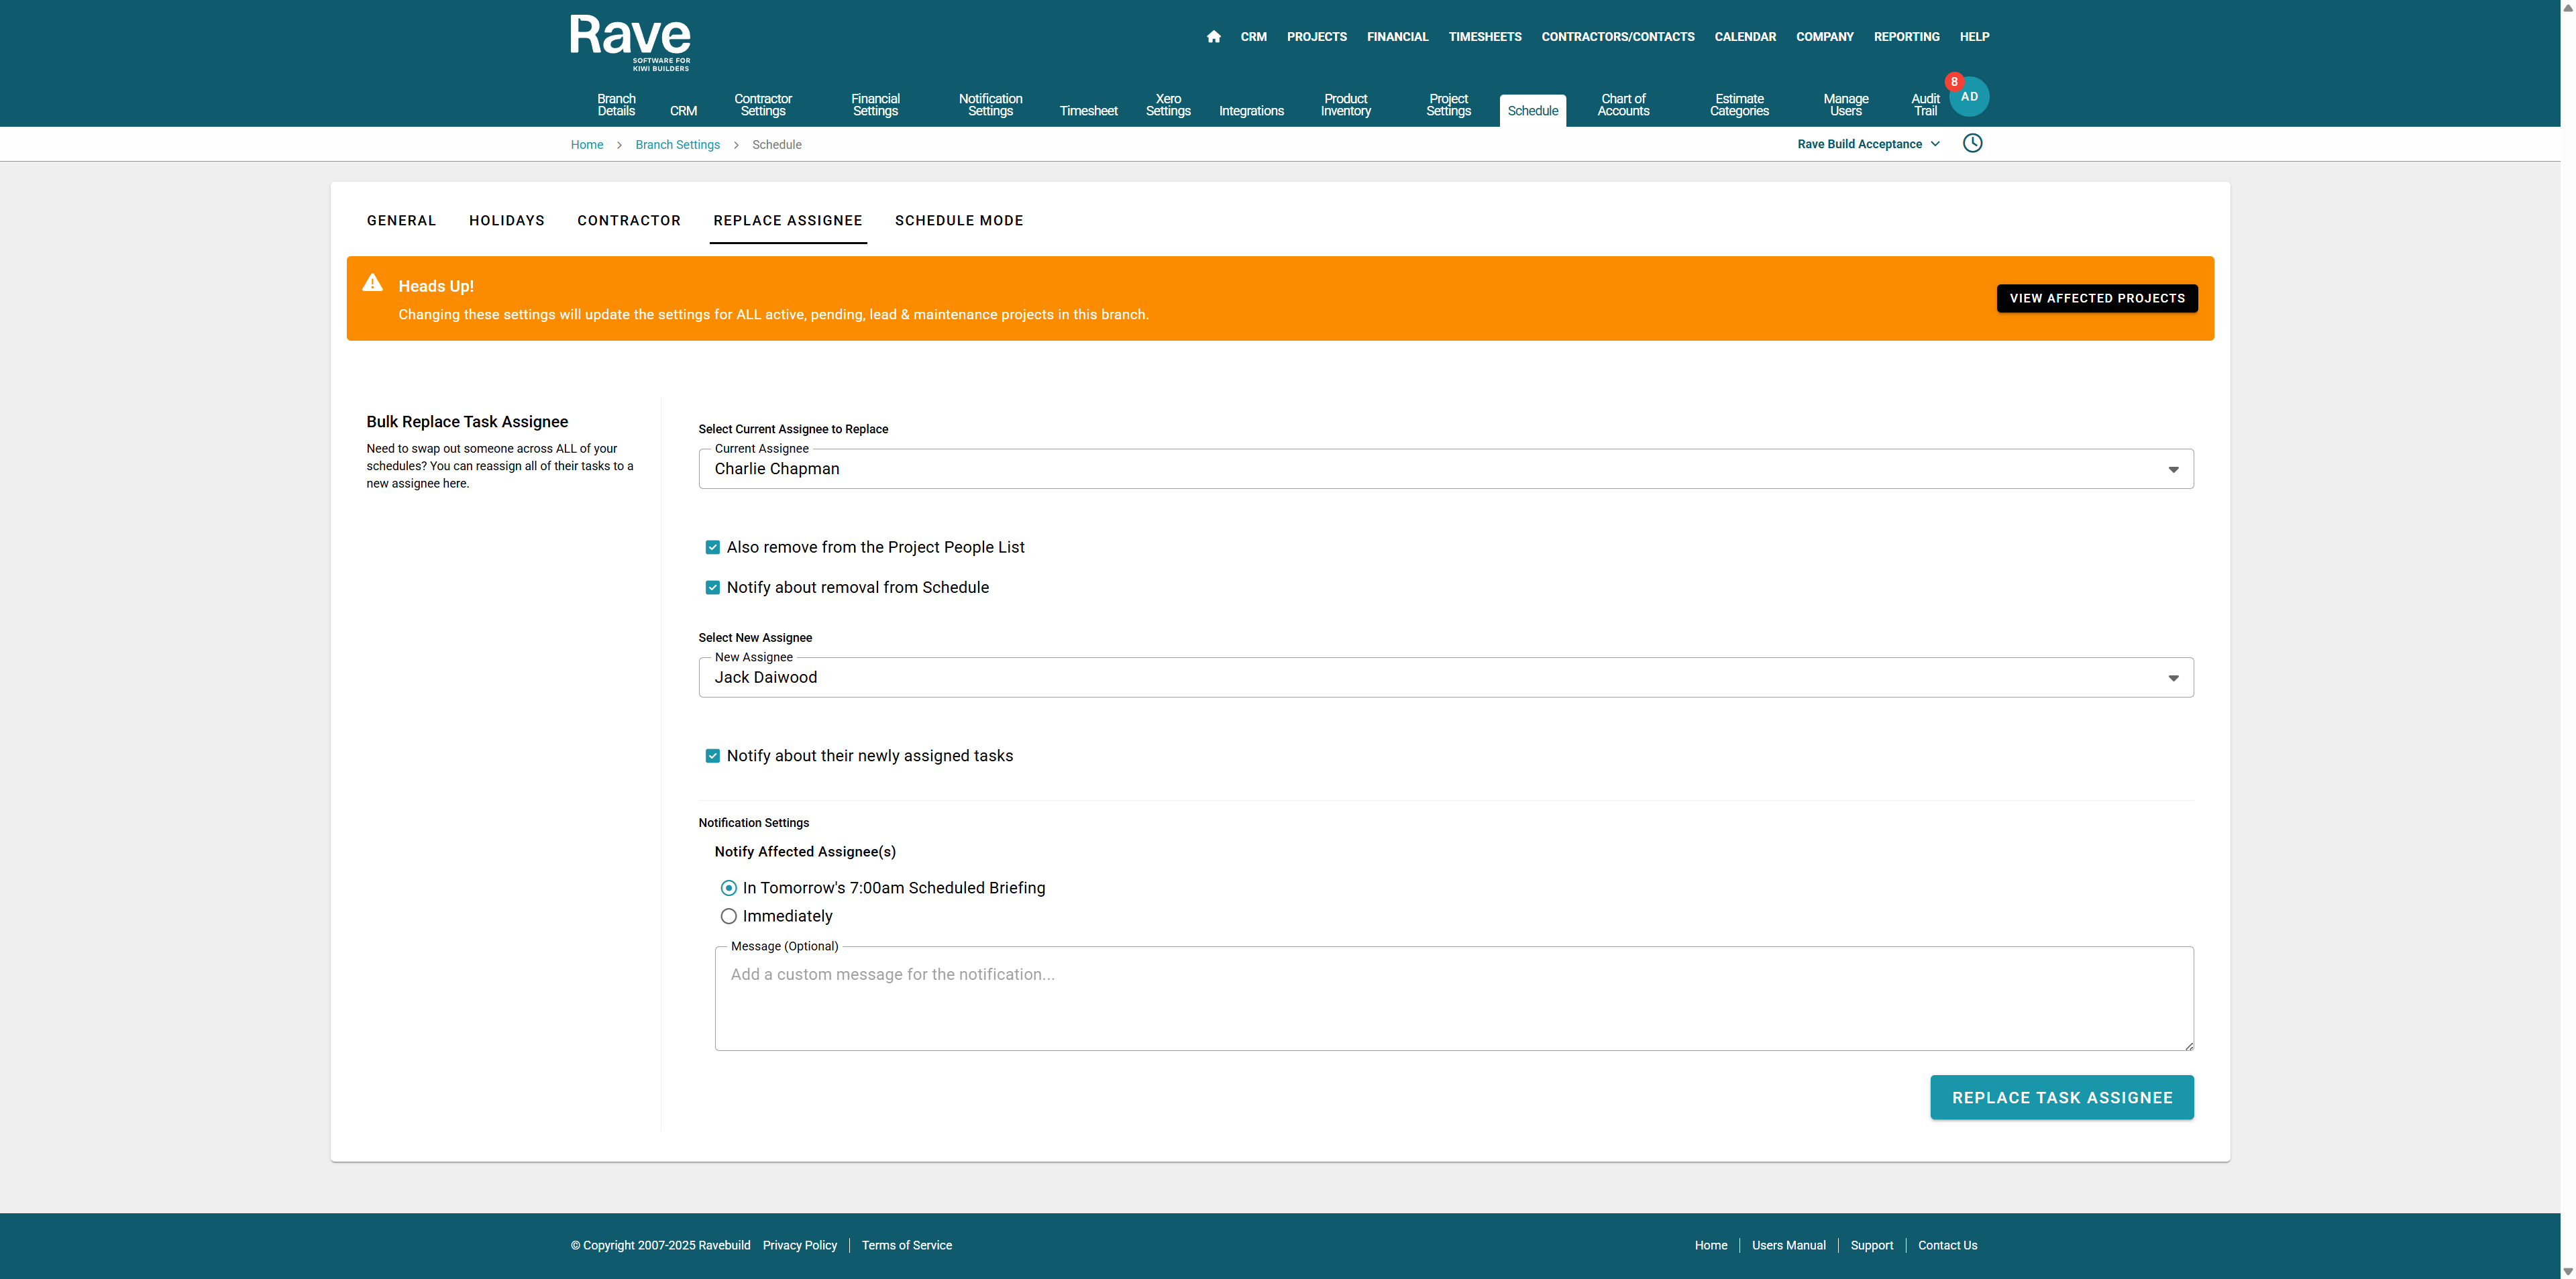Image resolution: width=2576 pixels, height=1279 pixels.
Task: Uncheck Notify about their newly assigned tasks
Action: click(x=712, y=756)
